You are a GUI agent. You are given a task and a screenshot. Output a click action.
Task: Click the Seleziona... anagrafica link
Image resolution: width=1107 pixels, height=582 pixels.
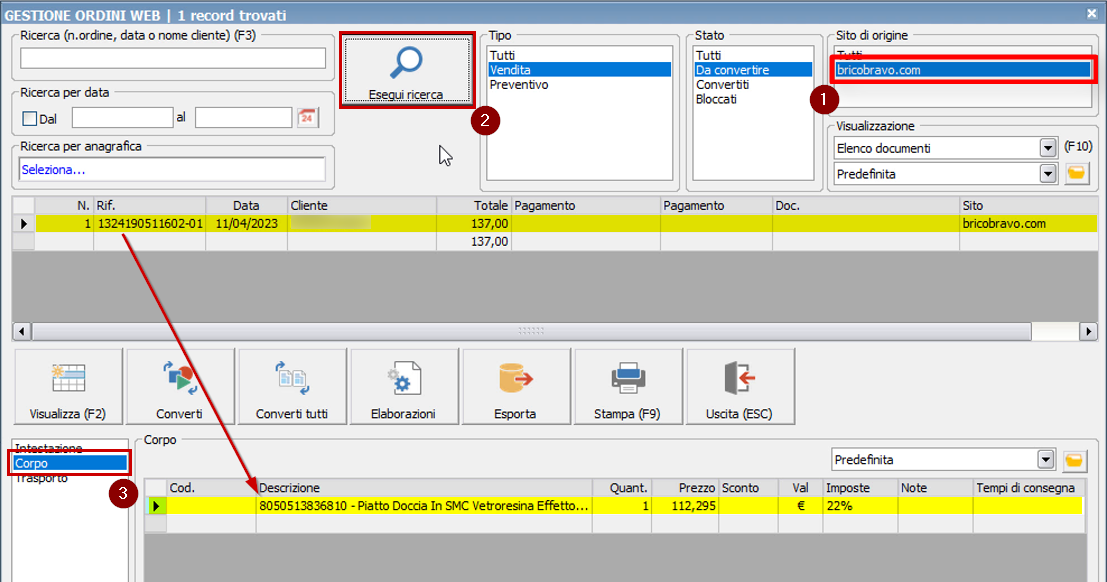54,170
